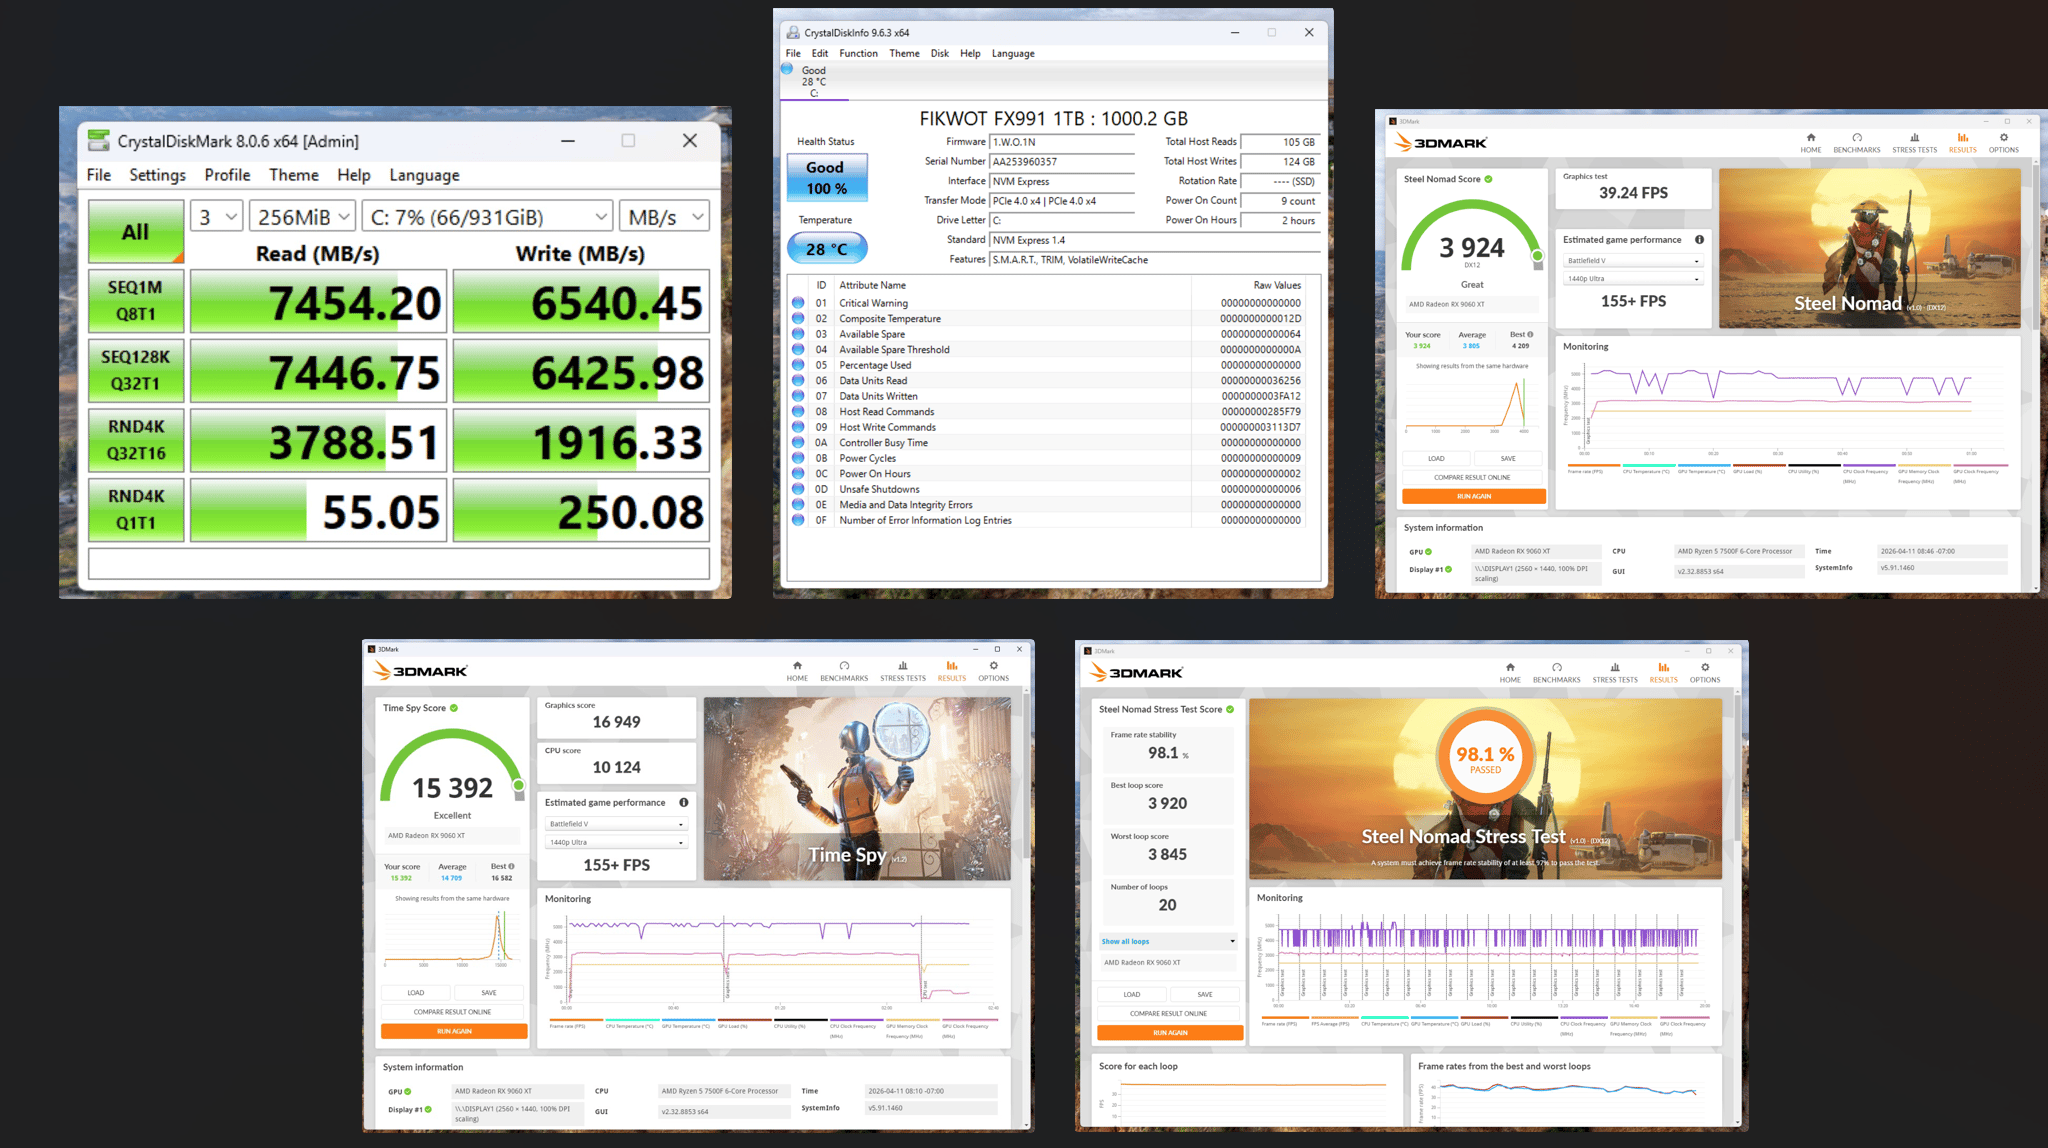Viewport: 2048px width, 1148px height.
Task: Click RESULTS in the Steel Nomad Stress Test window
Action: [x=1664, y=673]
